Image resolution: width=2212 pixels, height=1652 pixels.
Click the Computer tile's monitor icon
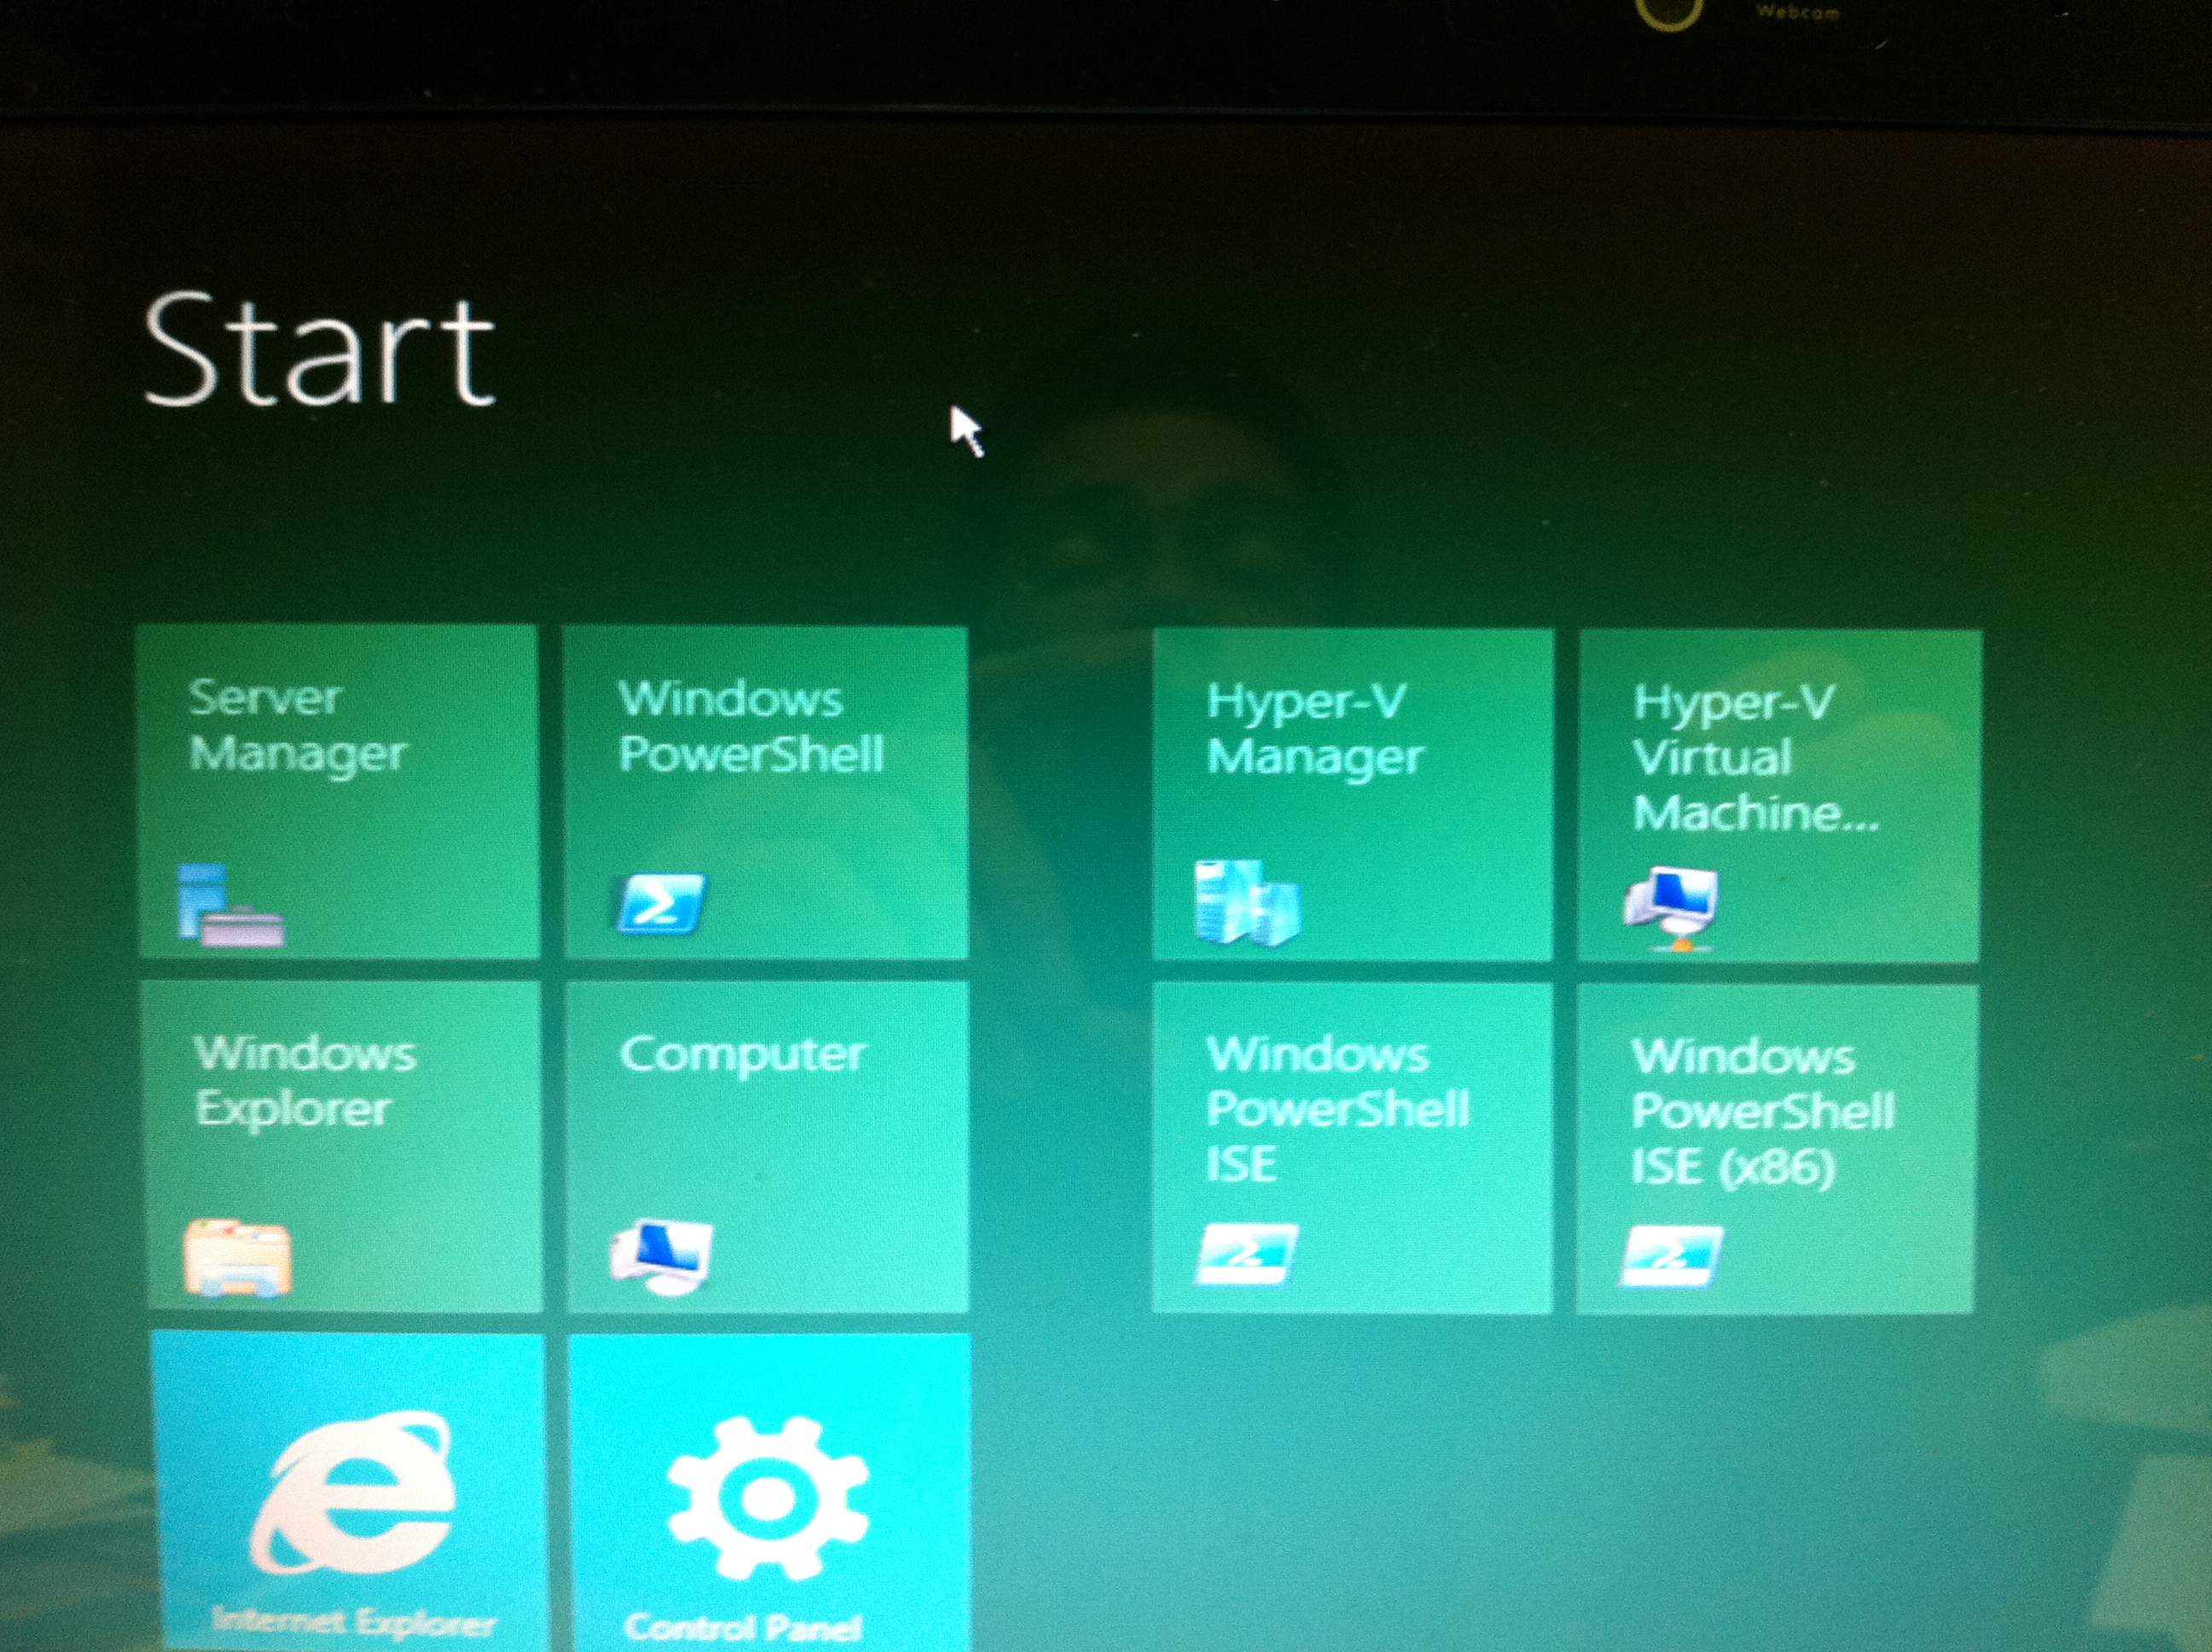click(x=661, y=1257)
